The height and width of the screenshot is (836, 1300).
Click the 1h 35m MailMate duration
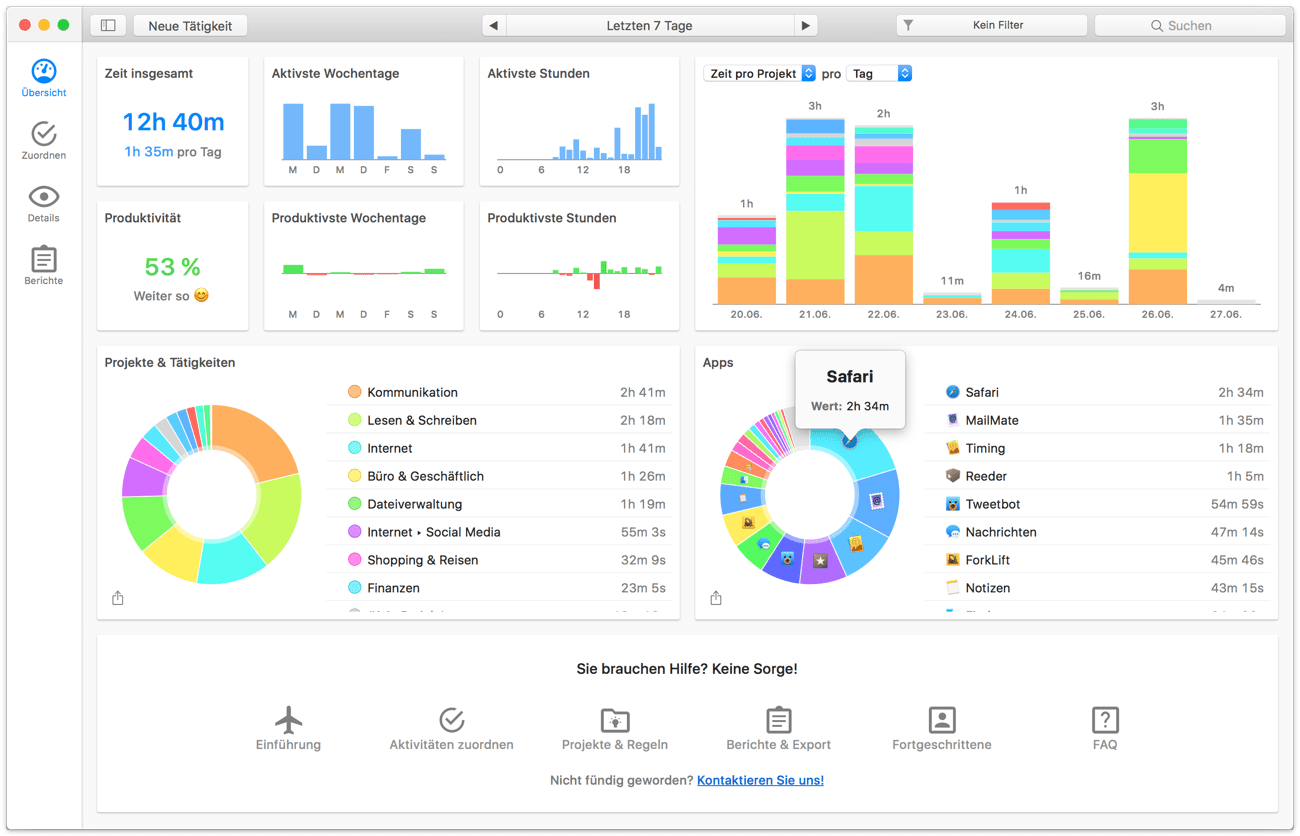tap(1241, 420)
